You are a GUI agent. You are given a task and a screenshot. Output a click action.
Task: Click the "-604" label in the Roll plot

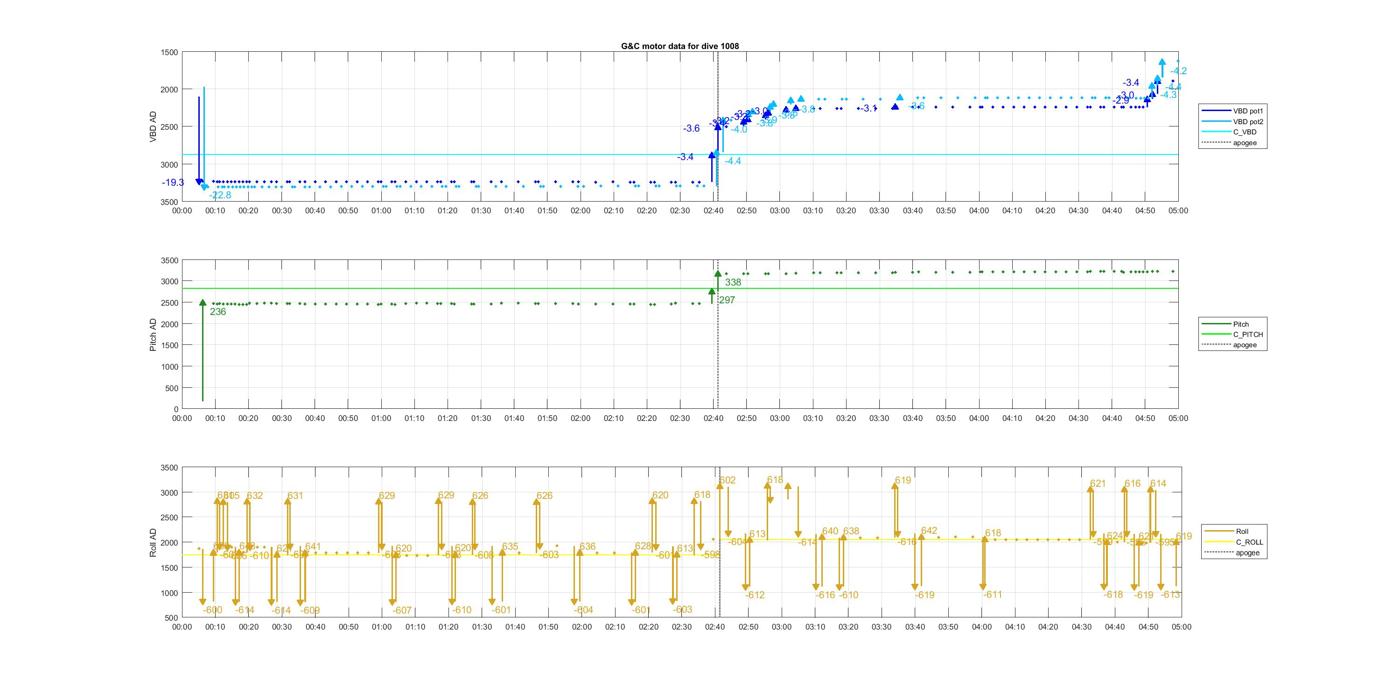click(583, 610)
